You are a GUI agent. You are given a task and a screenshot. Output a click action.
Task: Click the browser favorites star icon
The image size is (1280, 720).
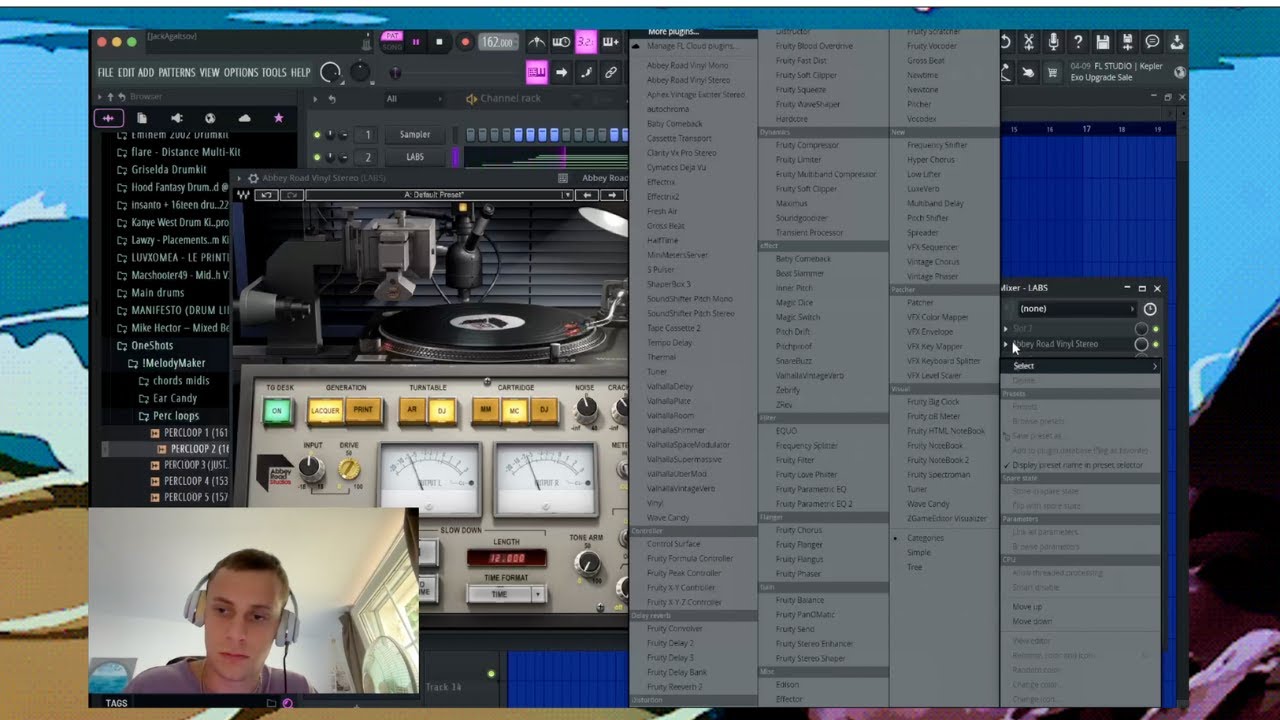pyautogui.click(x=278, y=118)
